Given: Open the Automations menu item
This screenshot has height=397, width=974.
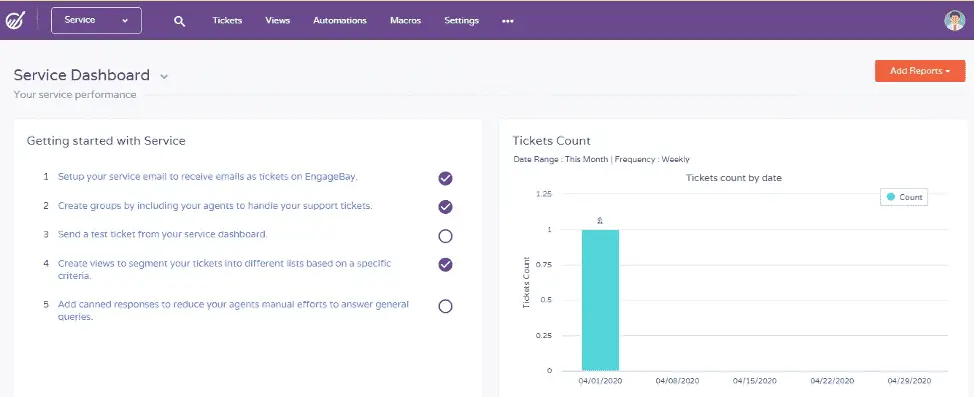Looking at the screenshot, I should click(340, 21).
